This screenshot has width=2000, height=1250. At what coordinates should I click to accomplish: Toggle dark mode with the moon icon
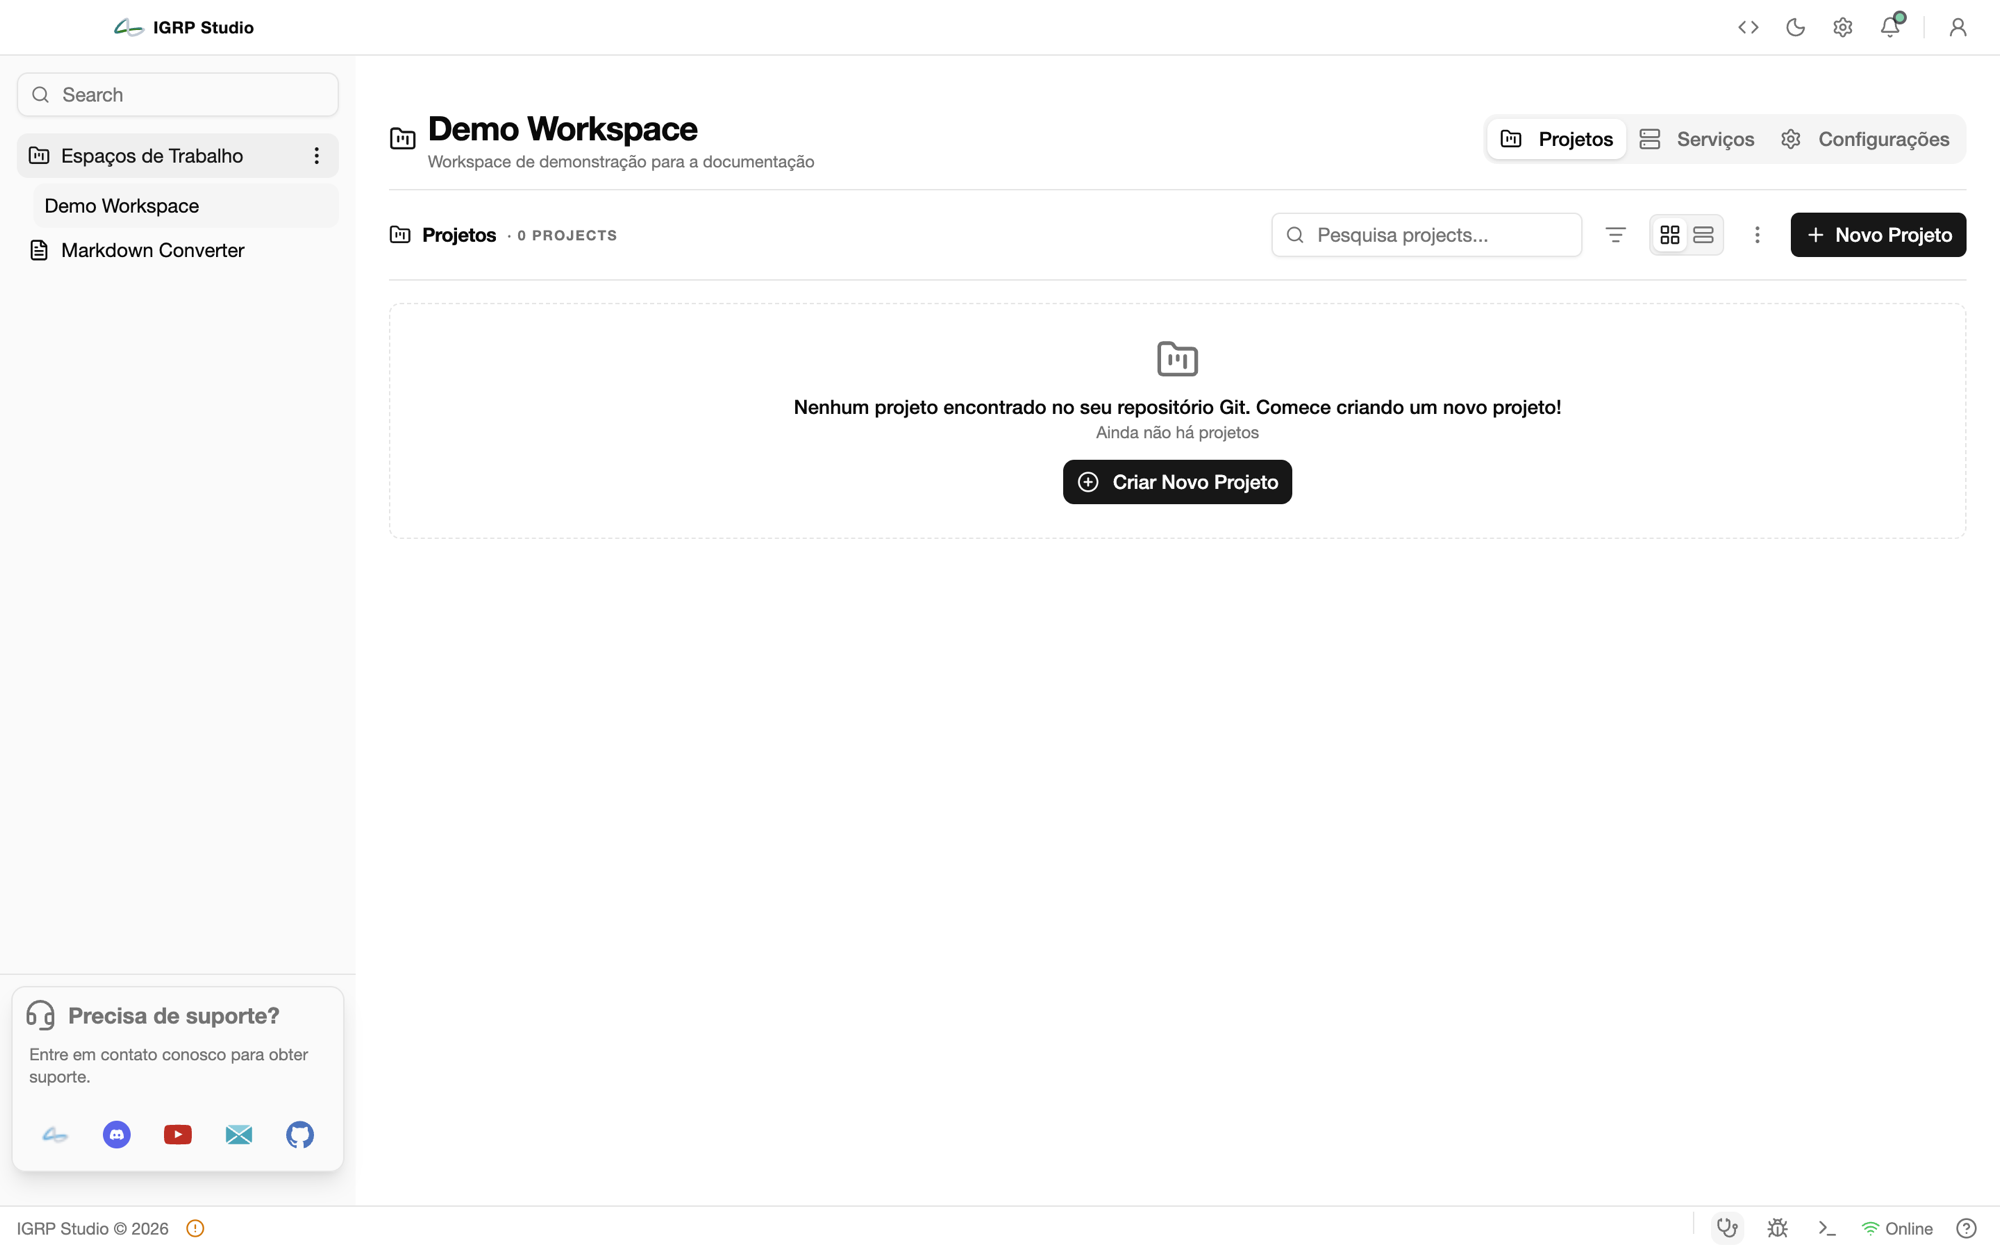[1795, 27]
